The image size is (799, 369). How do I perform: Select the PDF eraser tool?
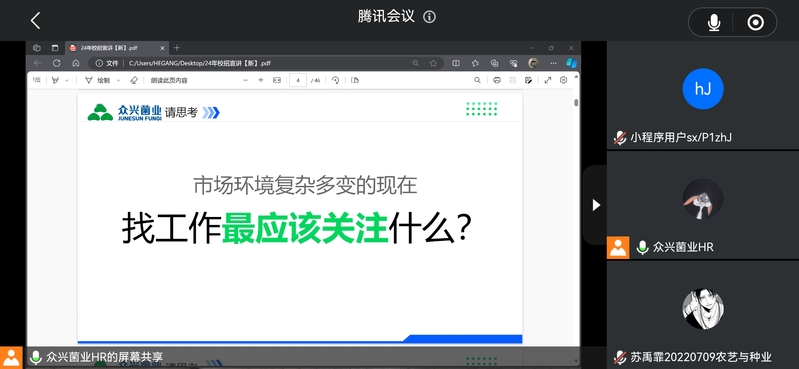134,80
